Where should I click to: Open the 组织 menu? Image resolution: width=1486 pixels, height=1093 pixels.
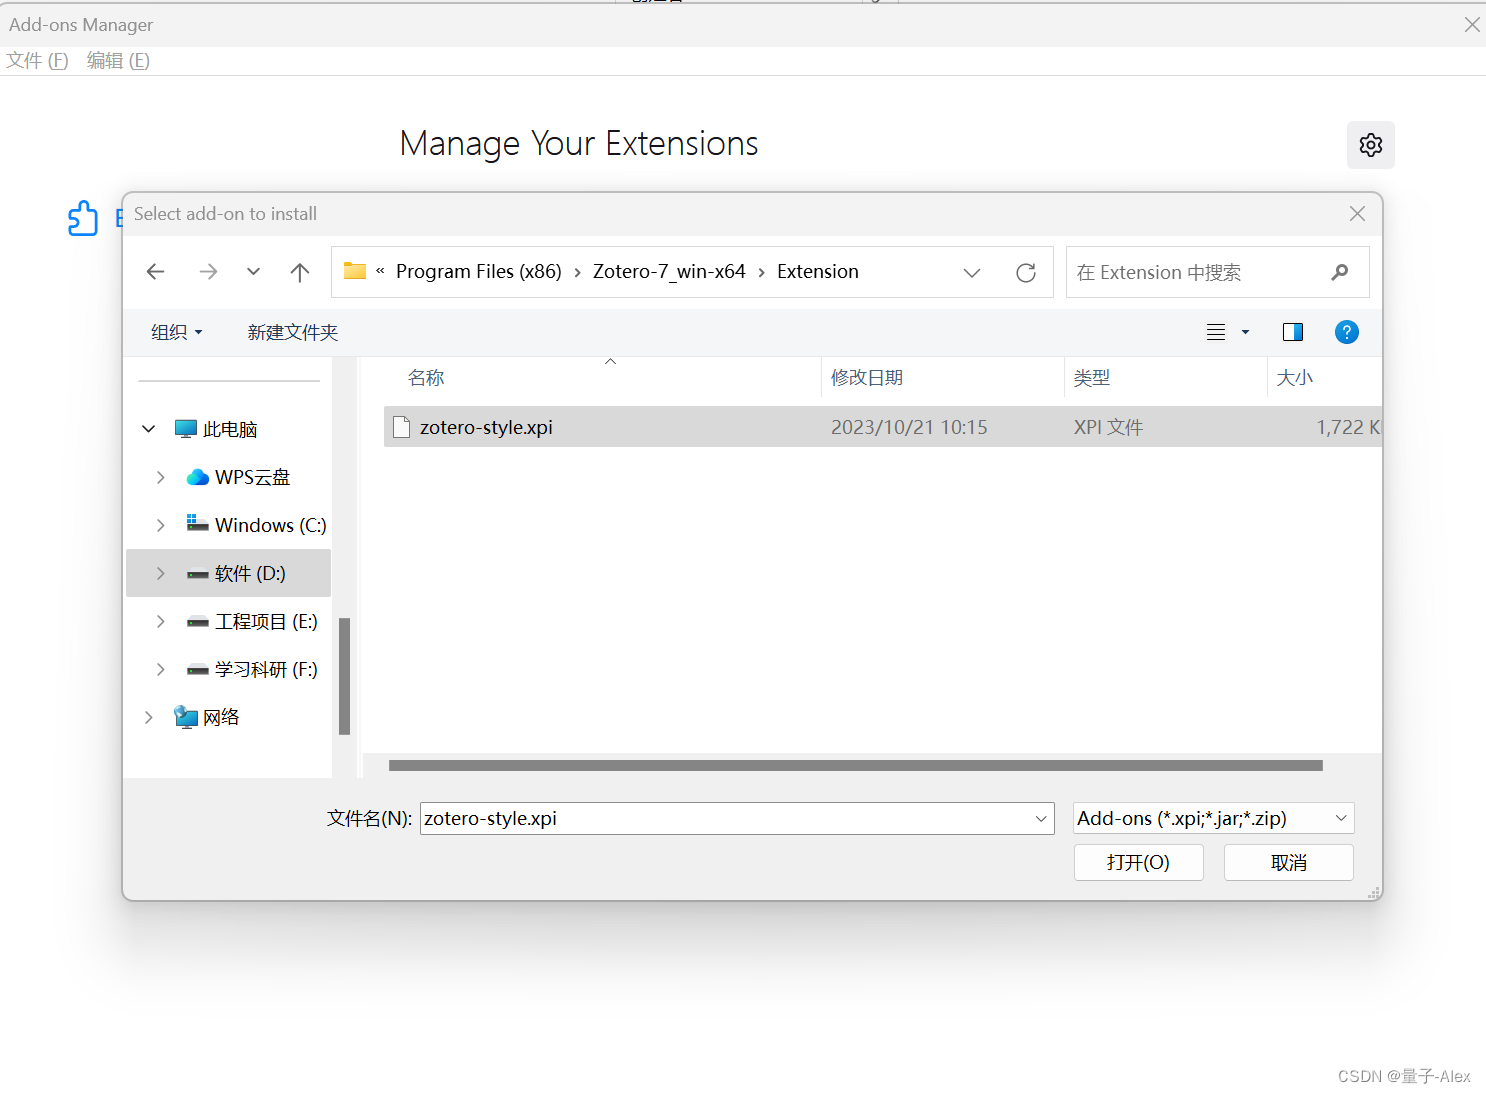click(177, 332)
